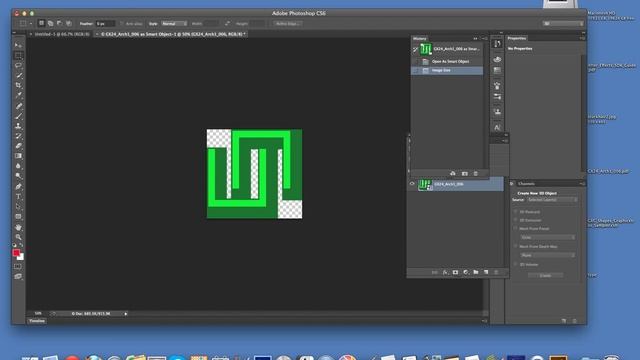Open Mesh From Preset dropdown
This screenshot has height=360, width=640.
pyautogui.click(x=547, y=237)
